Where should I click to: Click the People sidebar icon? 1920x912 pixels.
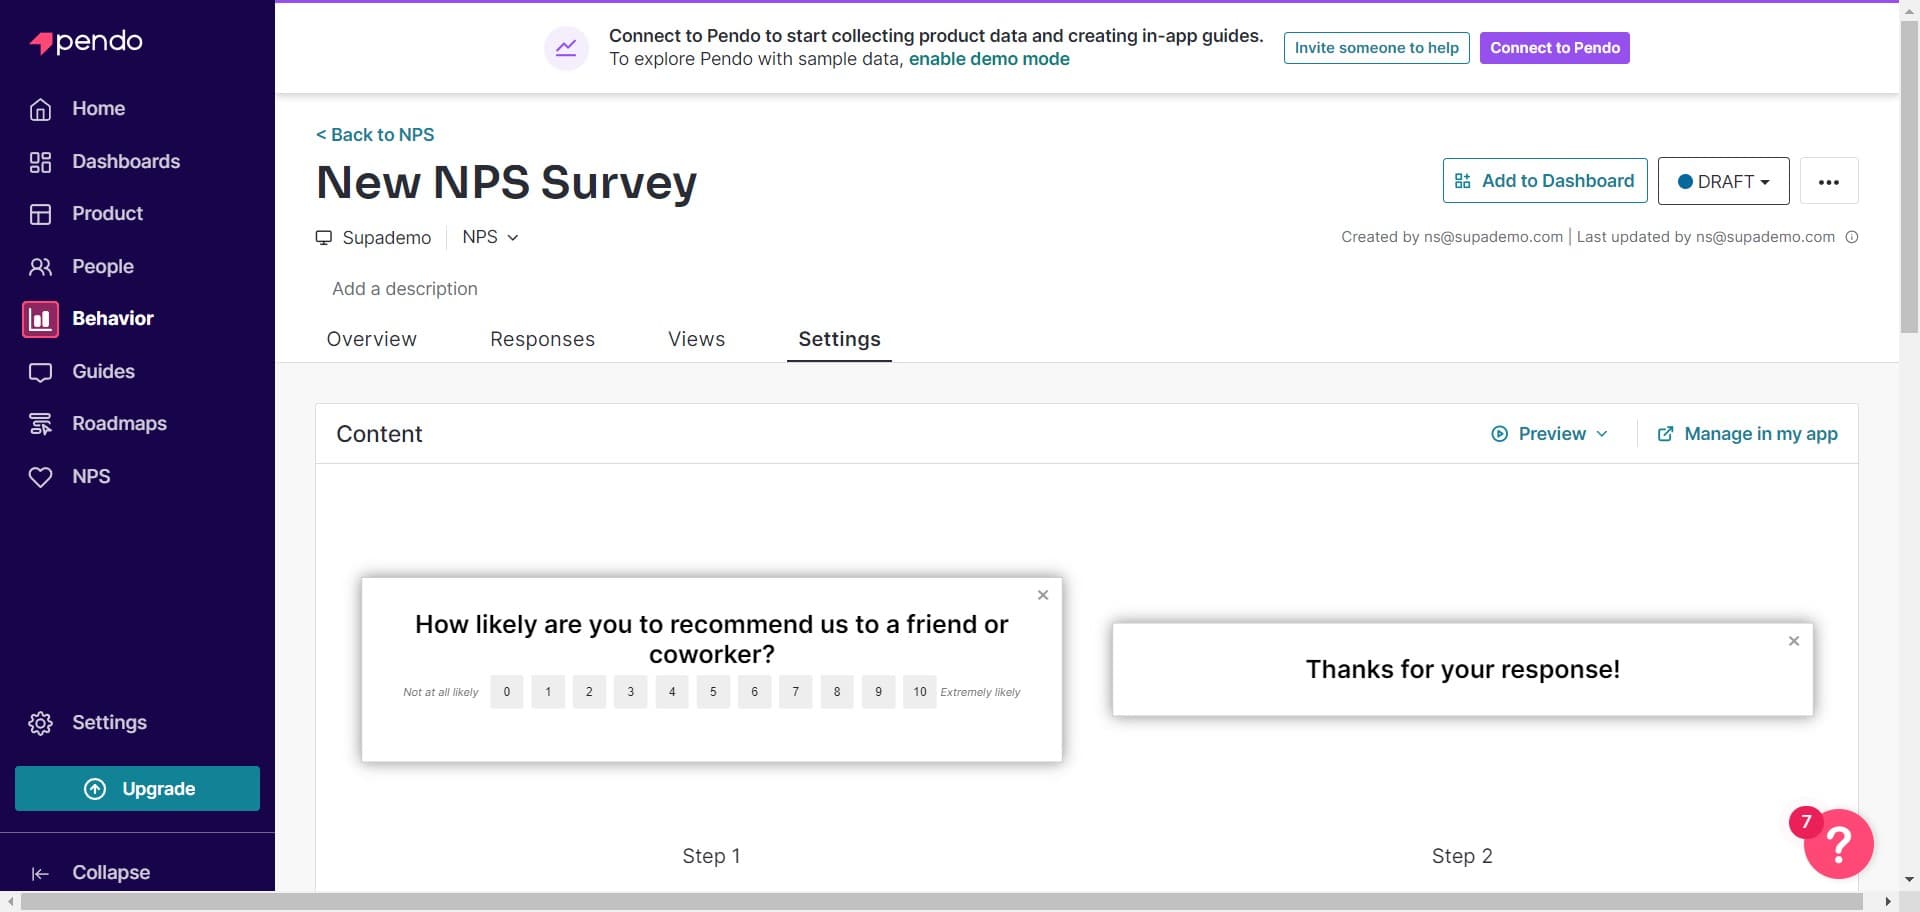click(40, 266)
